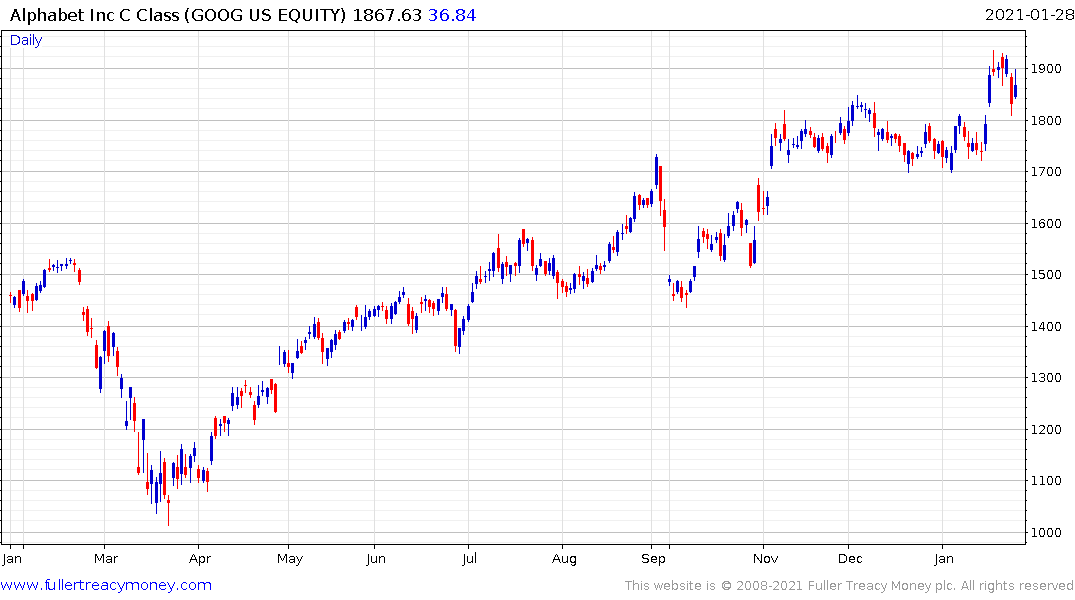
Task: Click the Apr label on the time axis
Action: [x=200, y=559]
